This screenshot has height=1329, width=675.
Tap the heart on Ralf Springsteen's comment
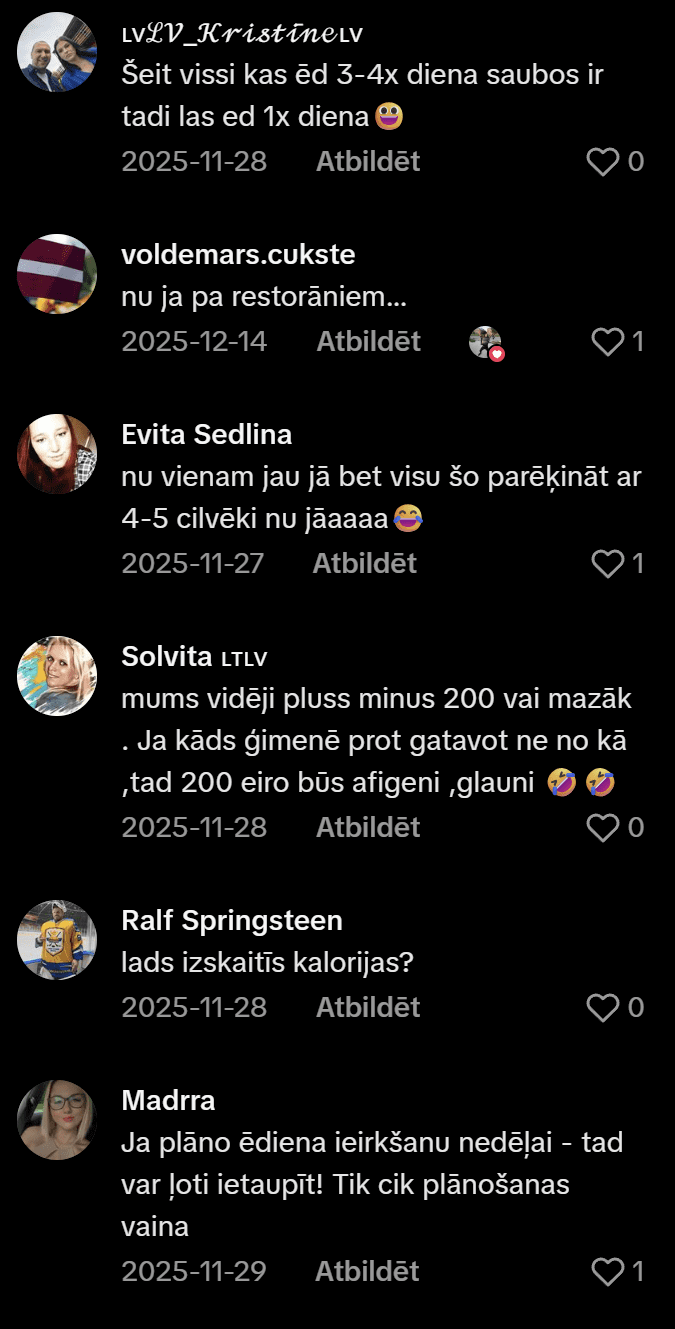pos(603,1008)
